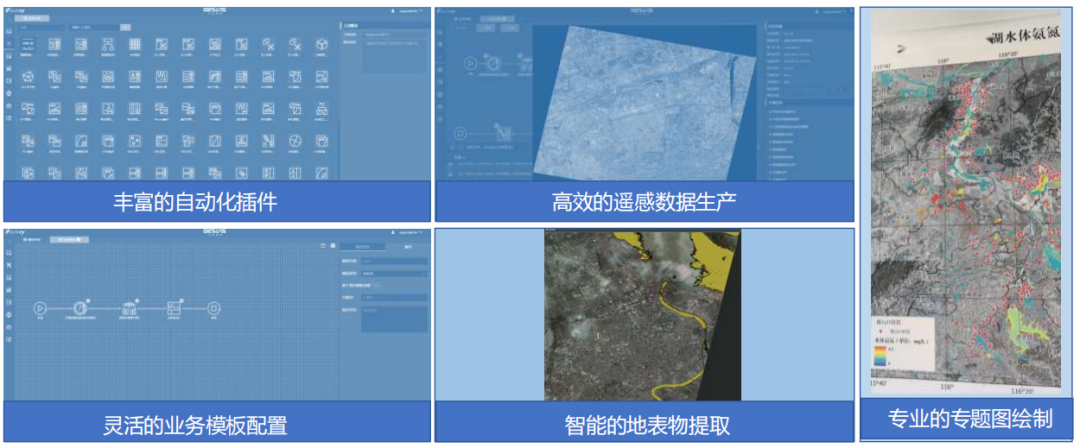The height and width of the screenshot is (448, 1080).
Task: Pick the hierarchy tree plugin icon in the top row
Action: 107,45
